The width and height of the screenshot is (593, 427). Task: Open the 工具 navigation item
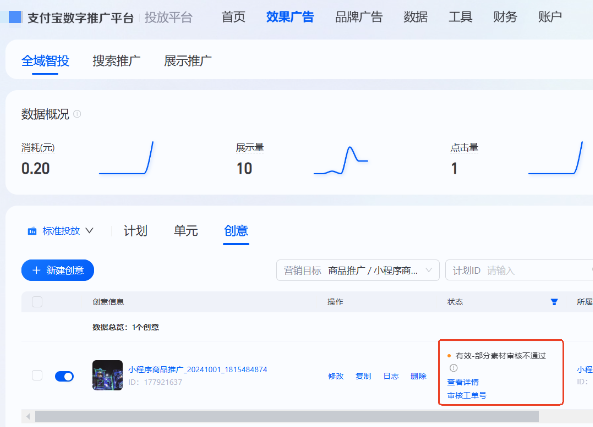(460, 17)
